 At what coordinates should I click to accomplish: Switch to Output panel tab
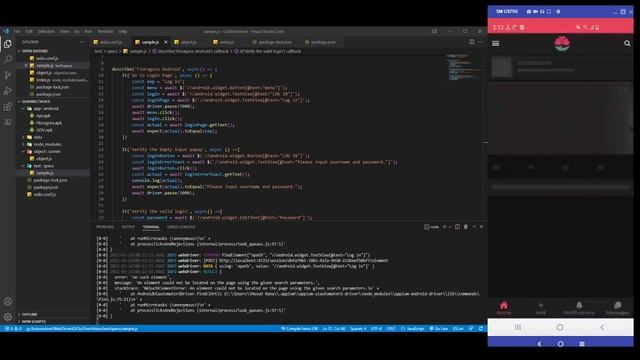128,227
